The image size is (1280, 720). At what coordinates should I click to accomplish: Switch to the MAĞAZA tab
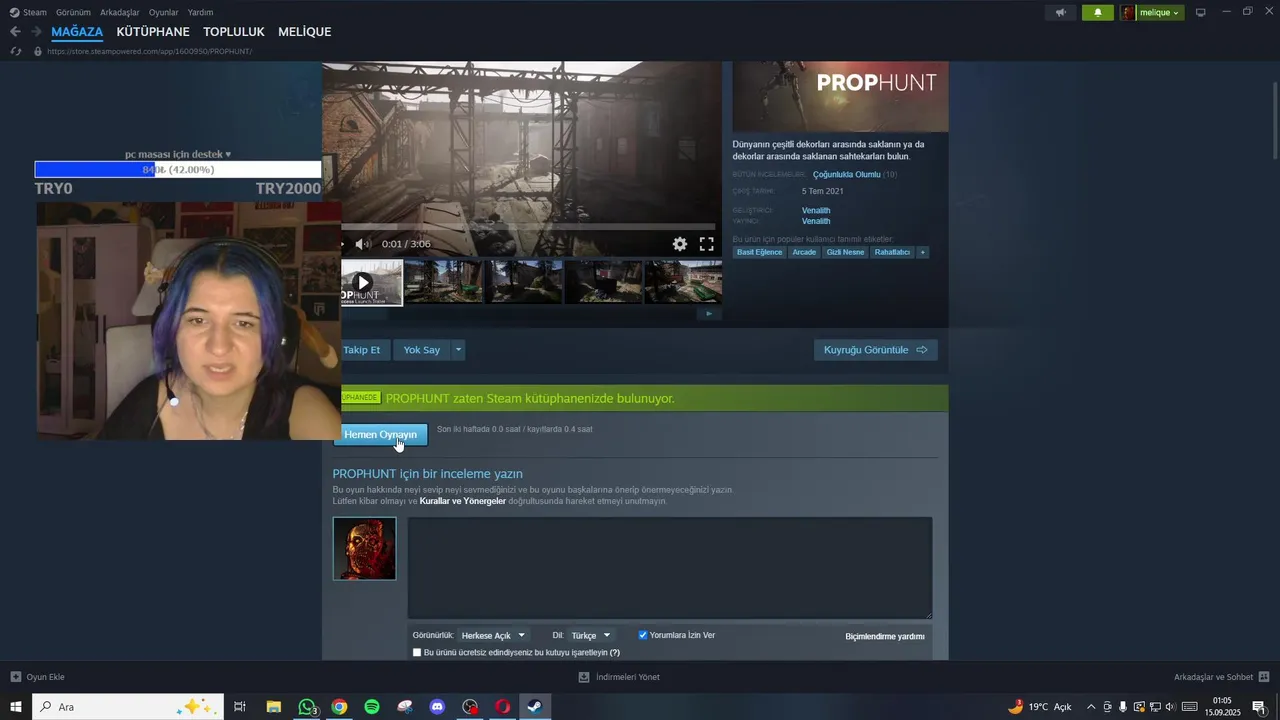coord(77,32)
